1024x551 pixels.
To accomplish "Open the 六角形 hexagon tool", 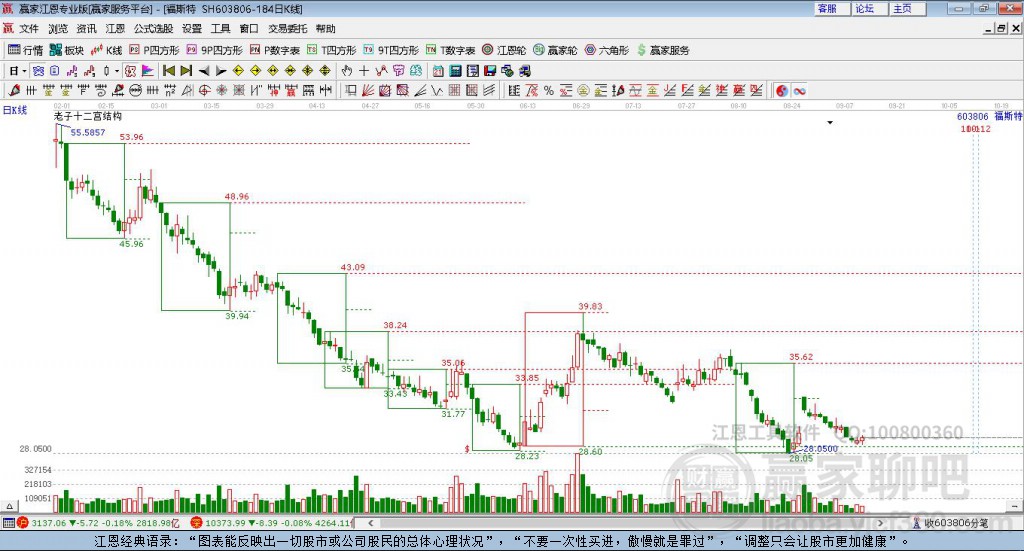I will 607,50.
